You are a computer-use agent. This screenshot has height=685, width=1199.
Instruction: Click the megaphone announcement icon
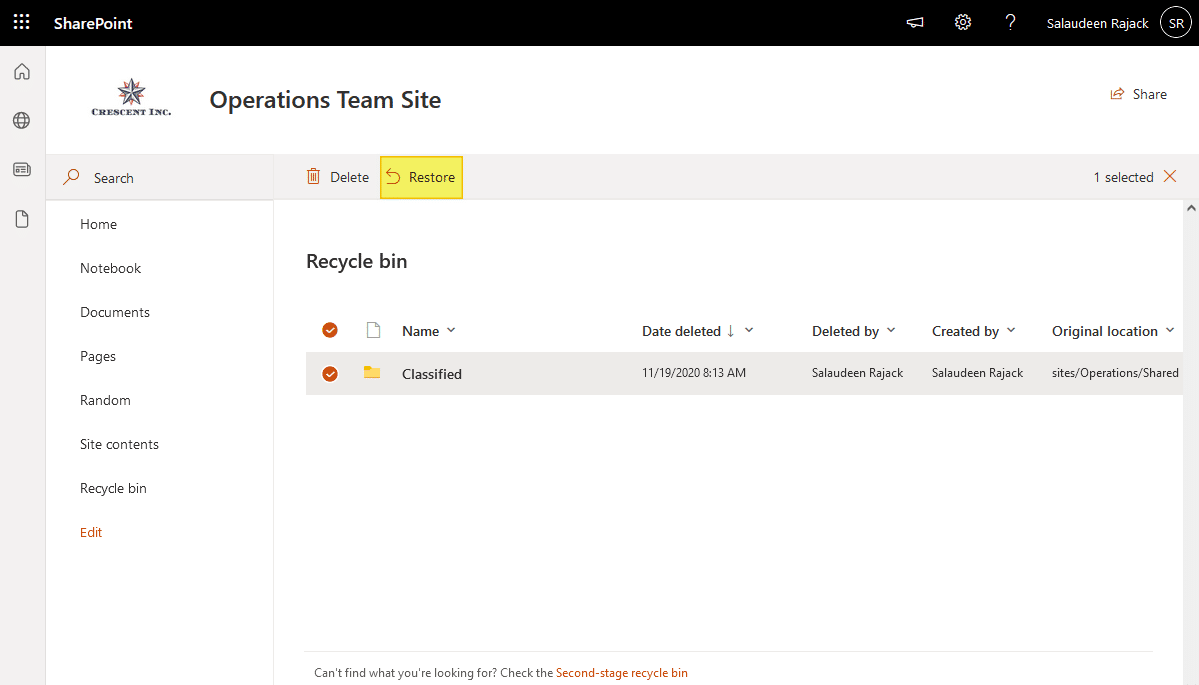(x=914, y=21)
